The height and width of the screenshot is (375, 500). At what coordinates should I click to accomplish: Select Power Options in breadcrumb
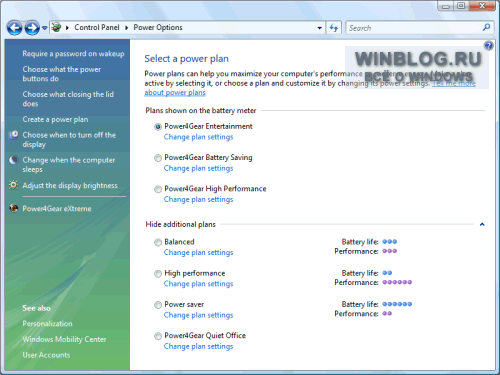click(x=158, y=27)
